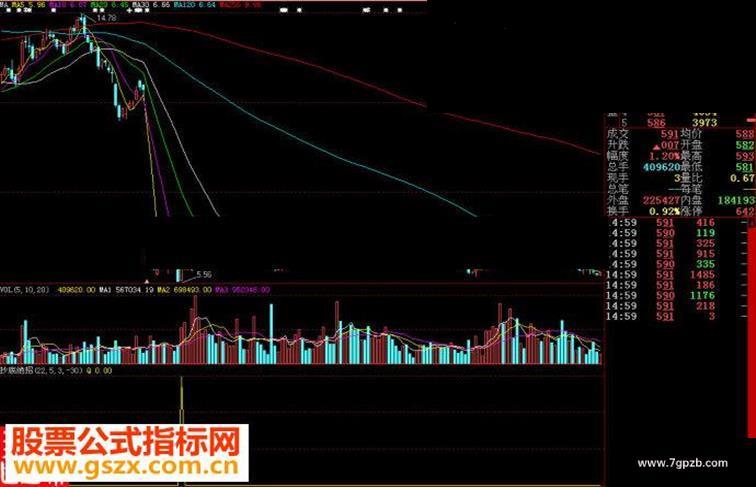Click the MA1 567034.19 volume label

[126, 290]
